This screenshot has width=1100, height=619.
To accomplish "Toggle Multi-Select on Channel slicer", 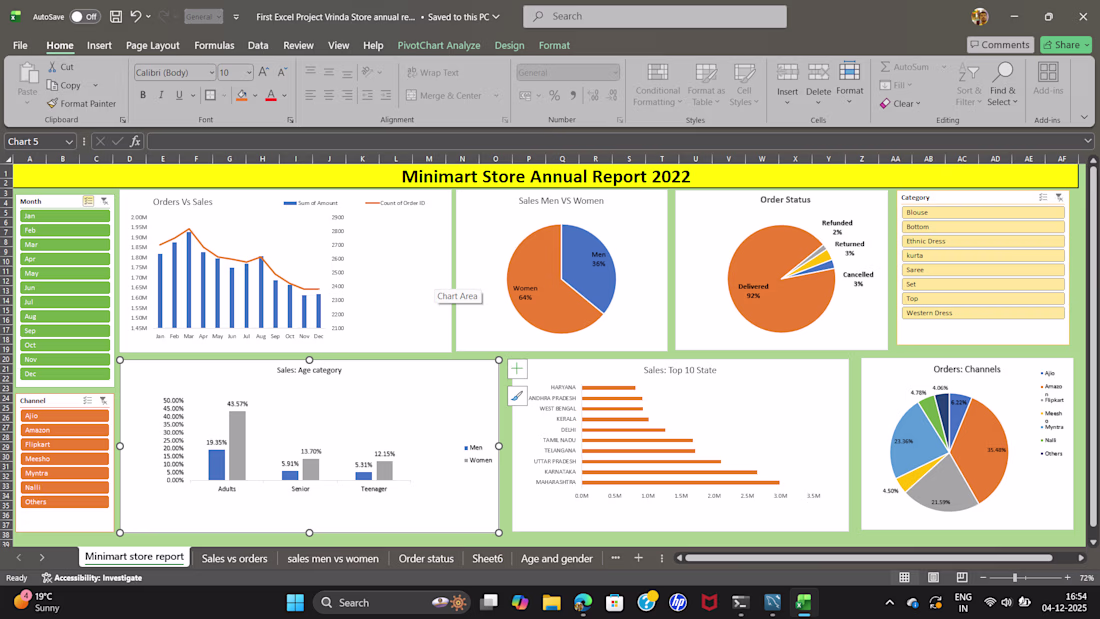I will point(88,400).
